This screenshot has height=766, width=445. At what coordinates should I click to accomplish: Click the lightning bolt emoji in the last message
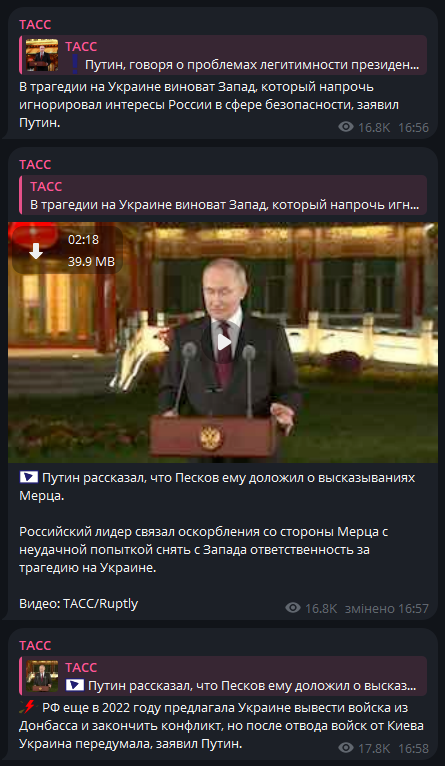[x=29, y=707]
